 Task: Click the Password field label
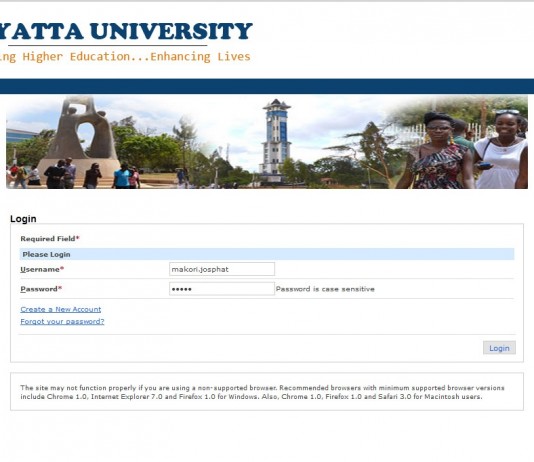(x=41, y=289)
